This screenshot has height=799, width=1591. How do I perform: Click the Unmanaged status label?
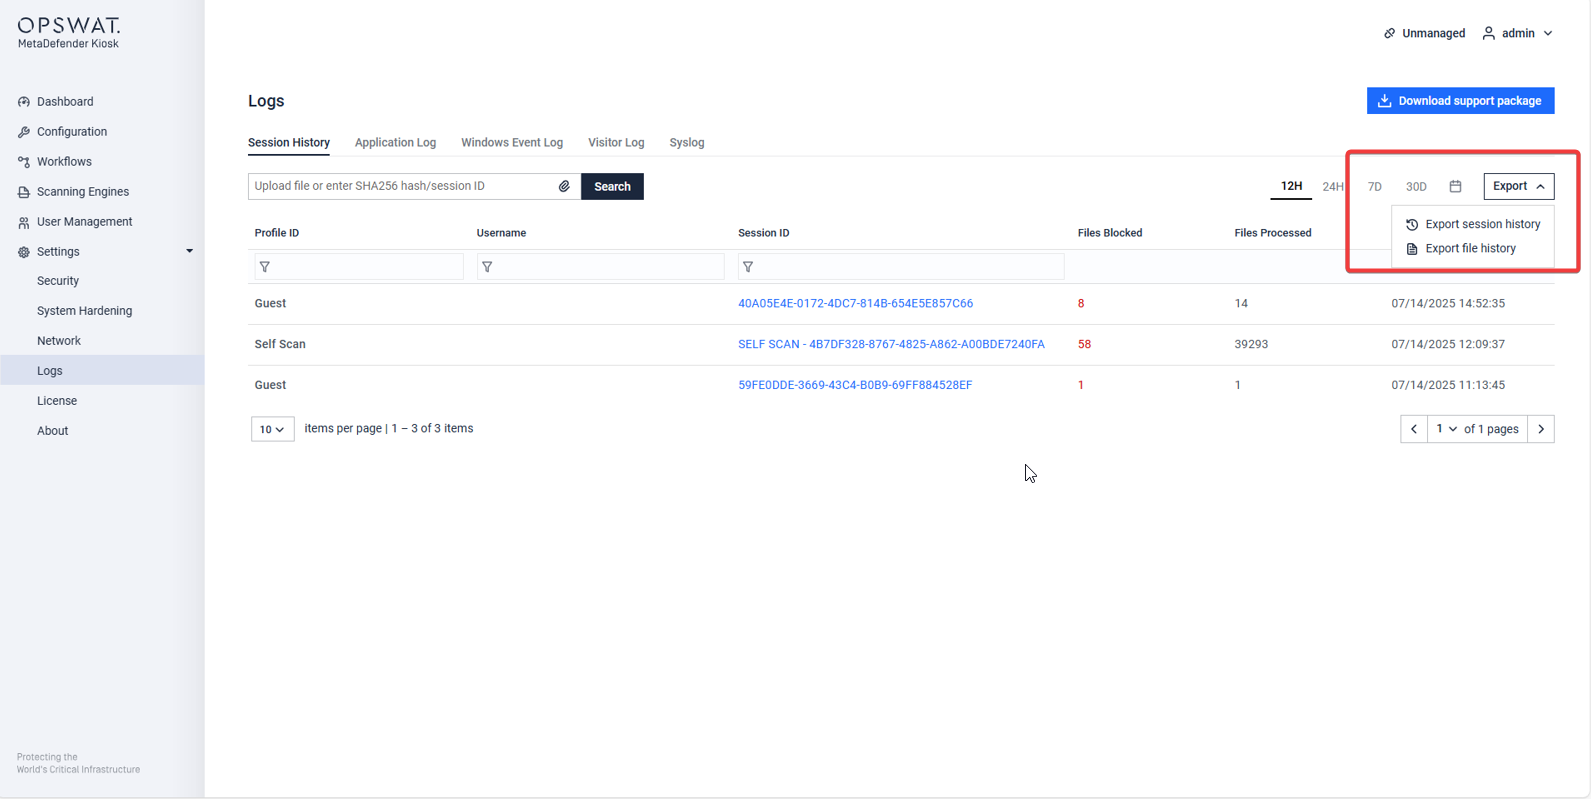[x=1433, y=33]
